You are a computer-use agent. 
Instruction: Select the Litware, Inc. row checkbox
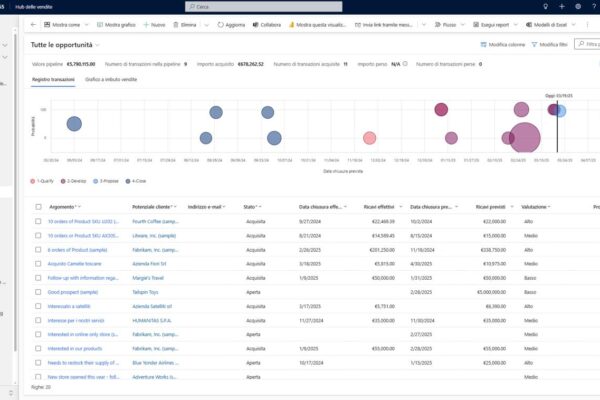38,235
